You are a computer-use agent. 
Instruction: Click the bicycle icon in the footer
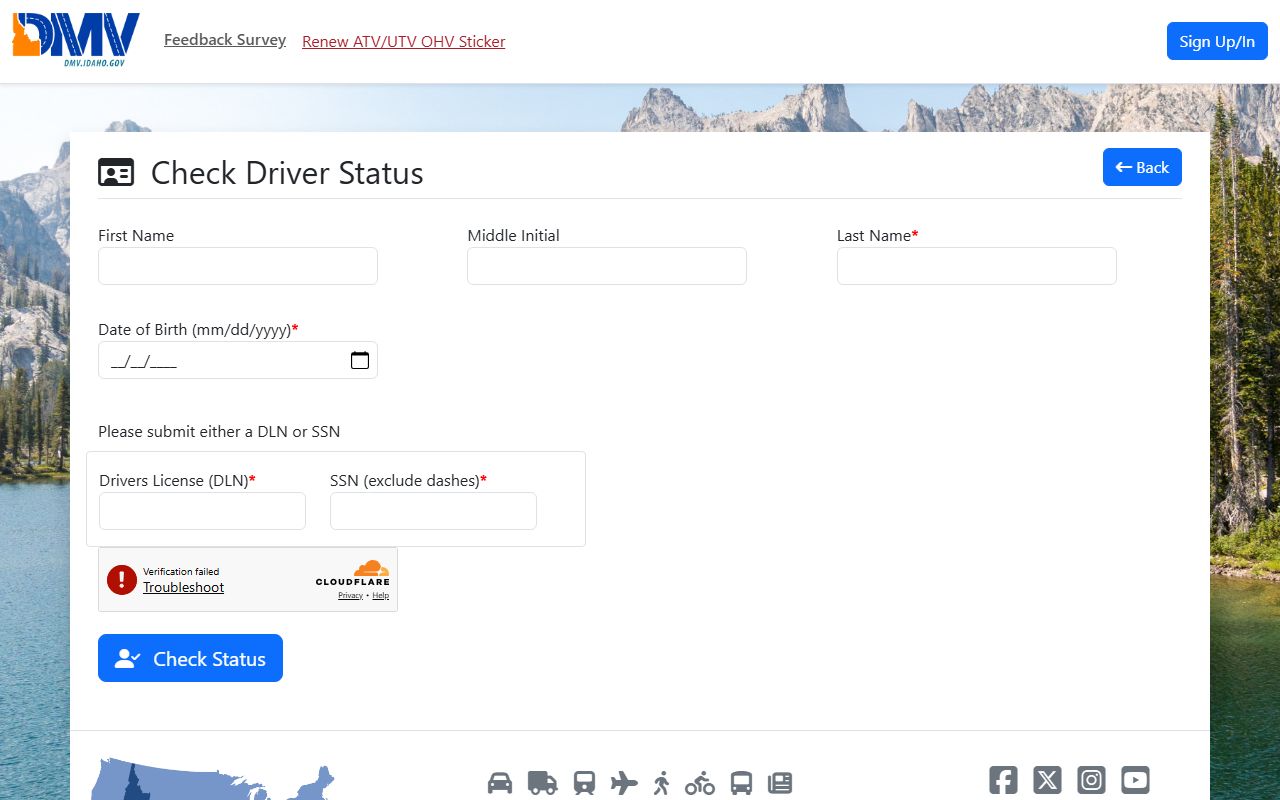tap(700, 782)
